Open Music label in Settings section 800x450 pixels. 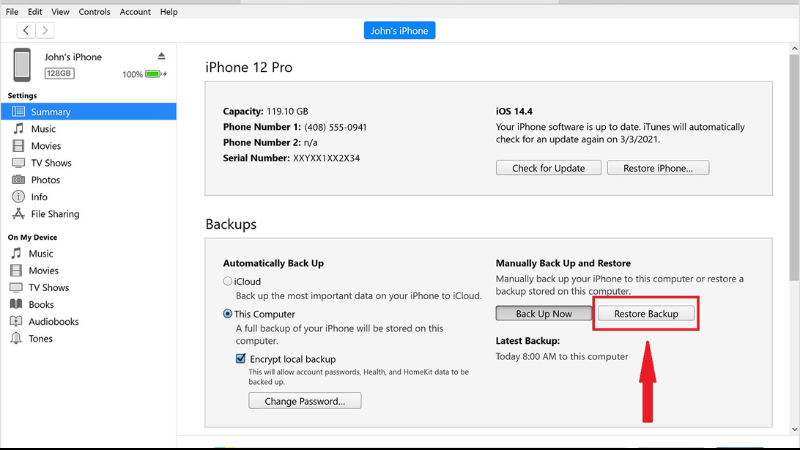43,129
